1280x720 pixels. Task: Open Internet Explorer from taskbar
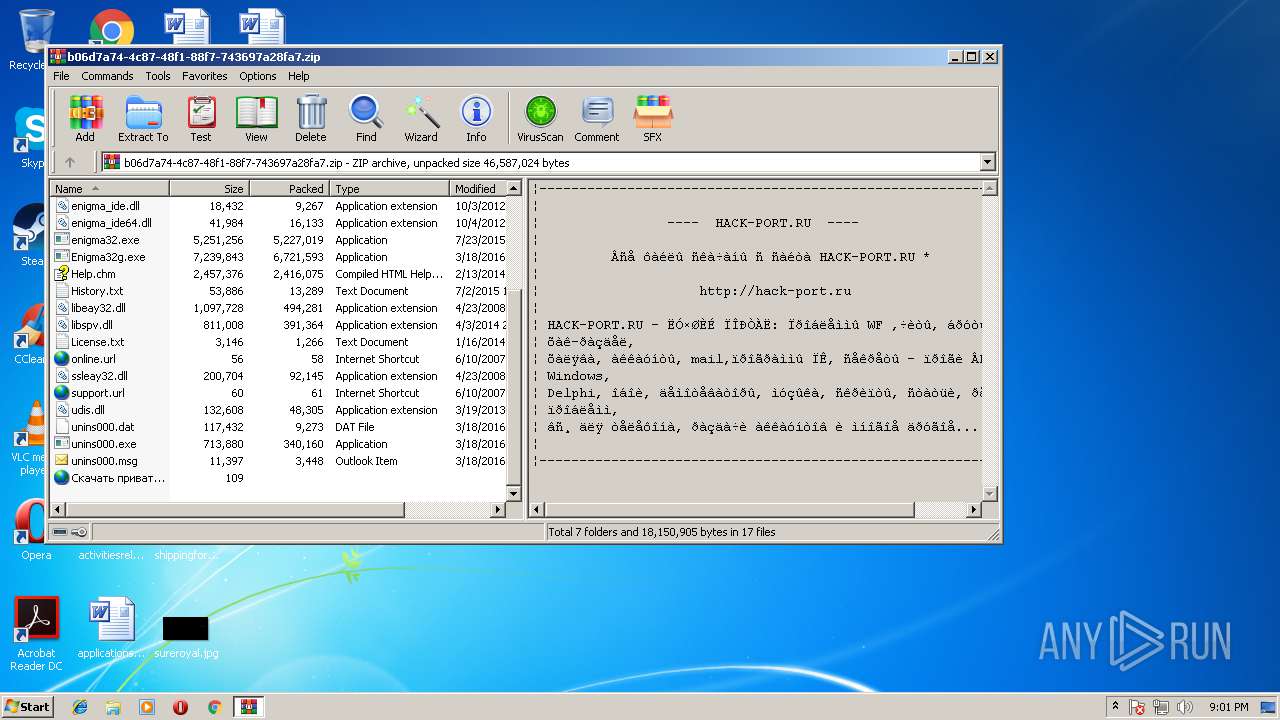pyautogui.click(x=80, y=707)
